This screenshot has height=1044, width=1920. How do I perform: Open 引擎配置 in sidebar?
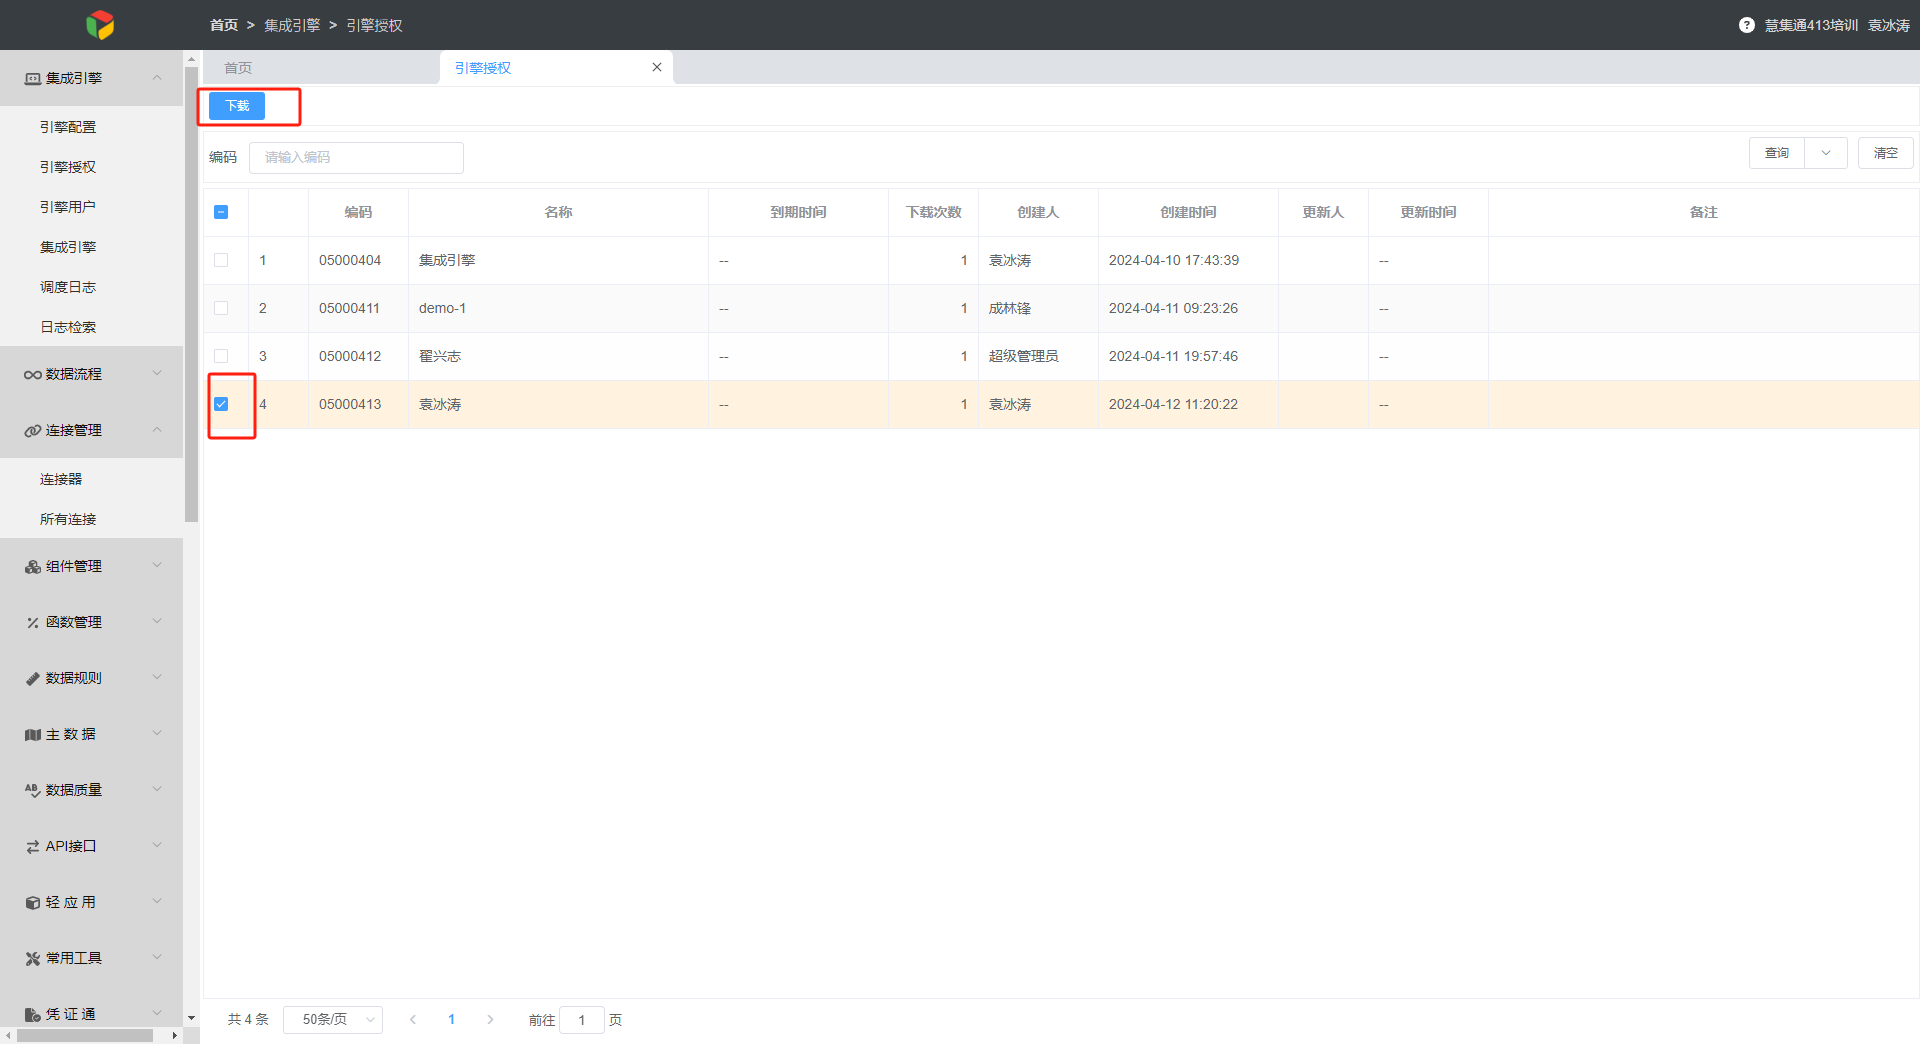coord(68,127)
